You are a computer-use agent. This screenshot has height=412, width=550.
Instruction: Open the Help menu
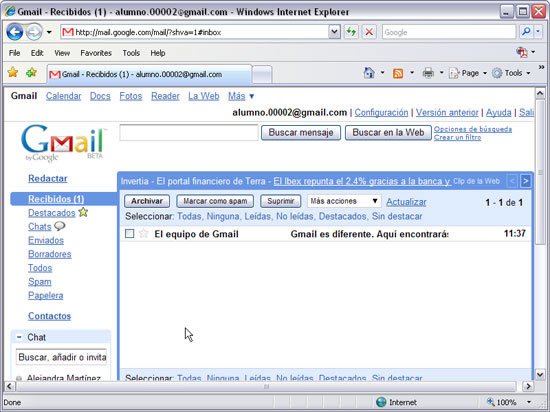tap(158, 53)
